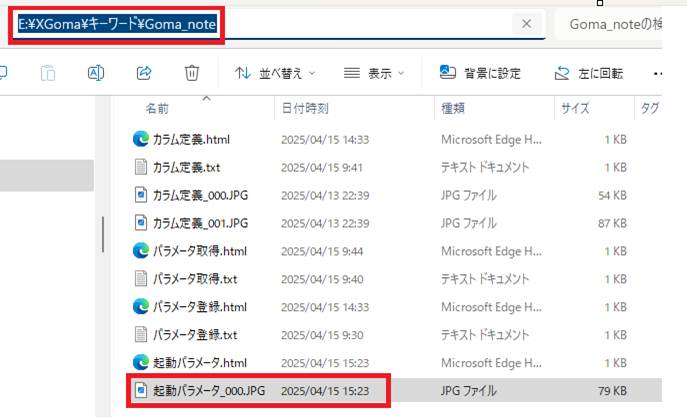Image resolution: width=687 pixels, height=420 pixels.
Task: Click the share icon in toolbar
Action: [144, 73]
